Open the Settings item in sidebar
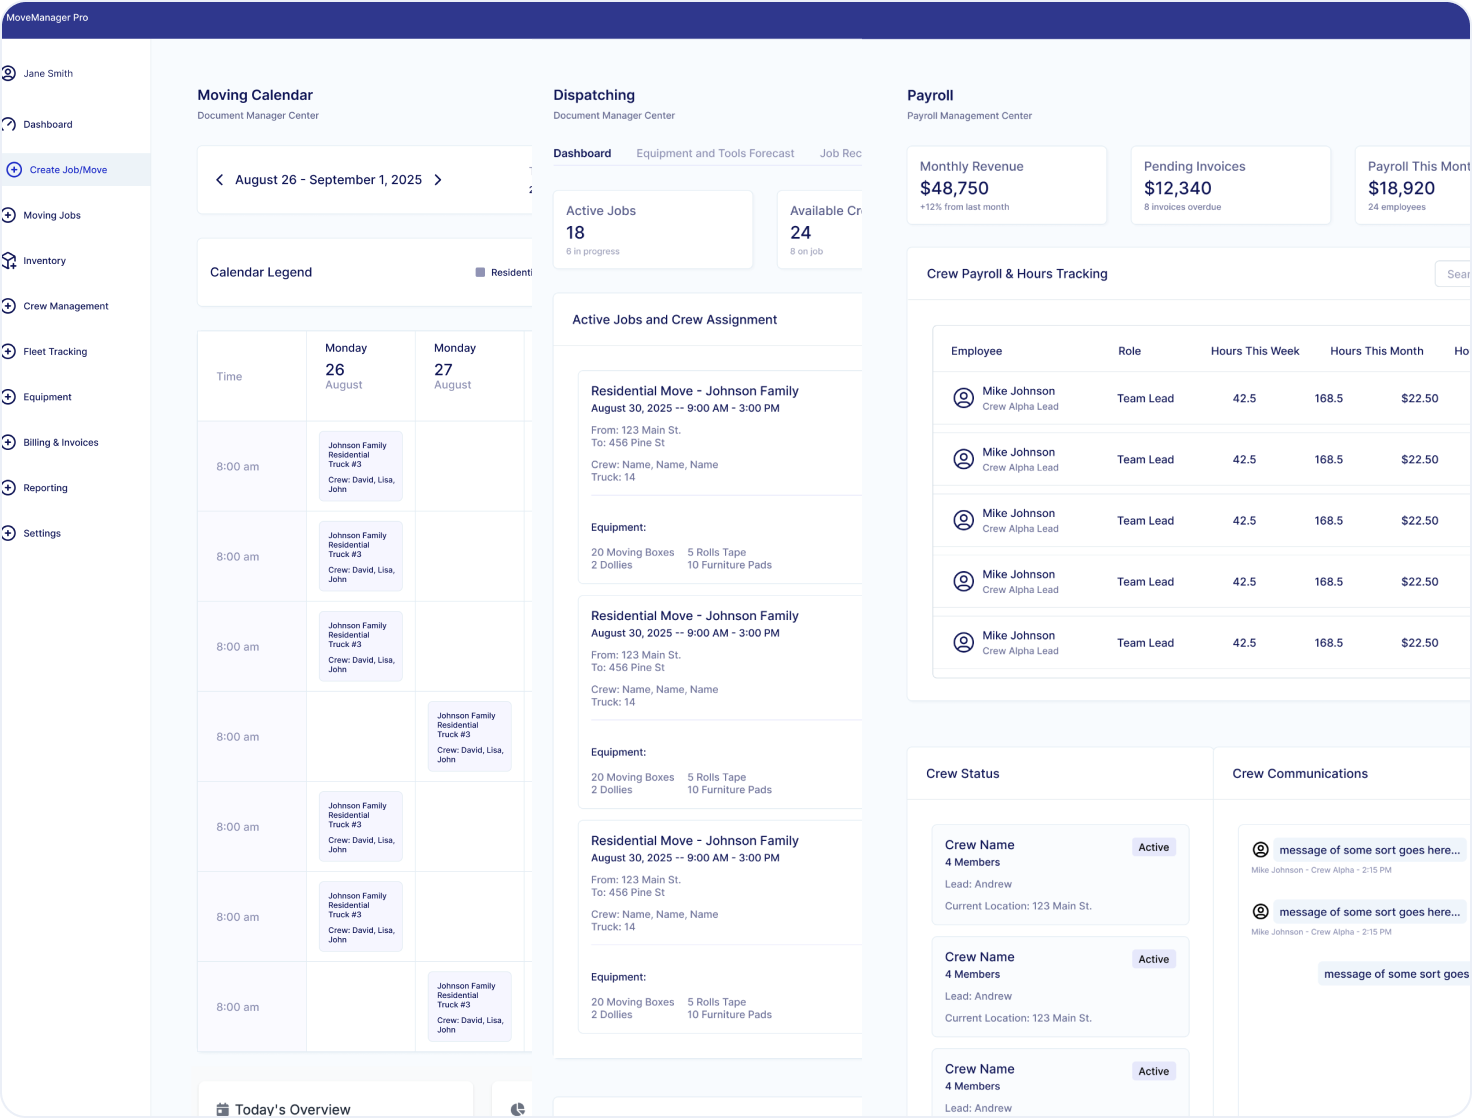 click(x=42, y=534)
